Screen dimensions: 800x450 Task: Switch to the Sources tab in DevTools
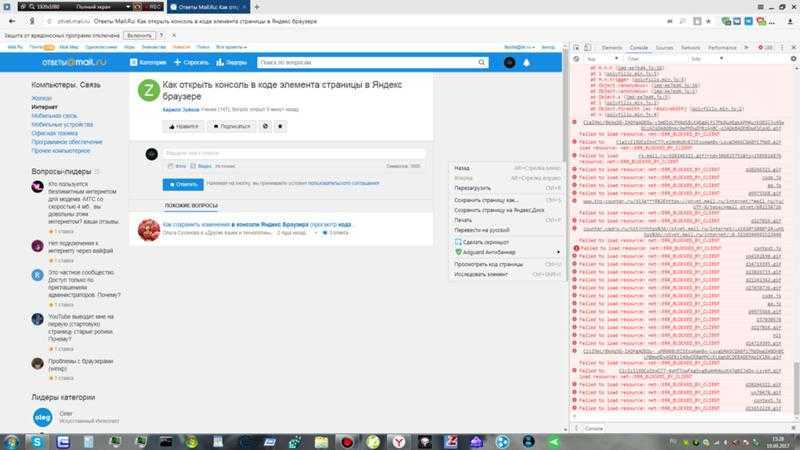664,47
